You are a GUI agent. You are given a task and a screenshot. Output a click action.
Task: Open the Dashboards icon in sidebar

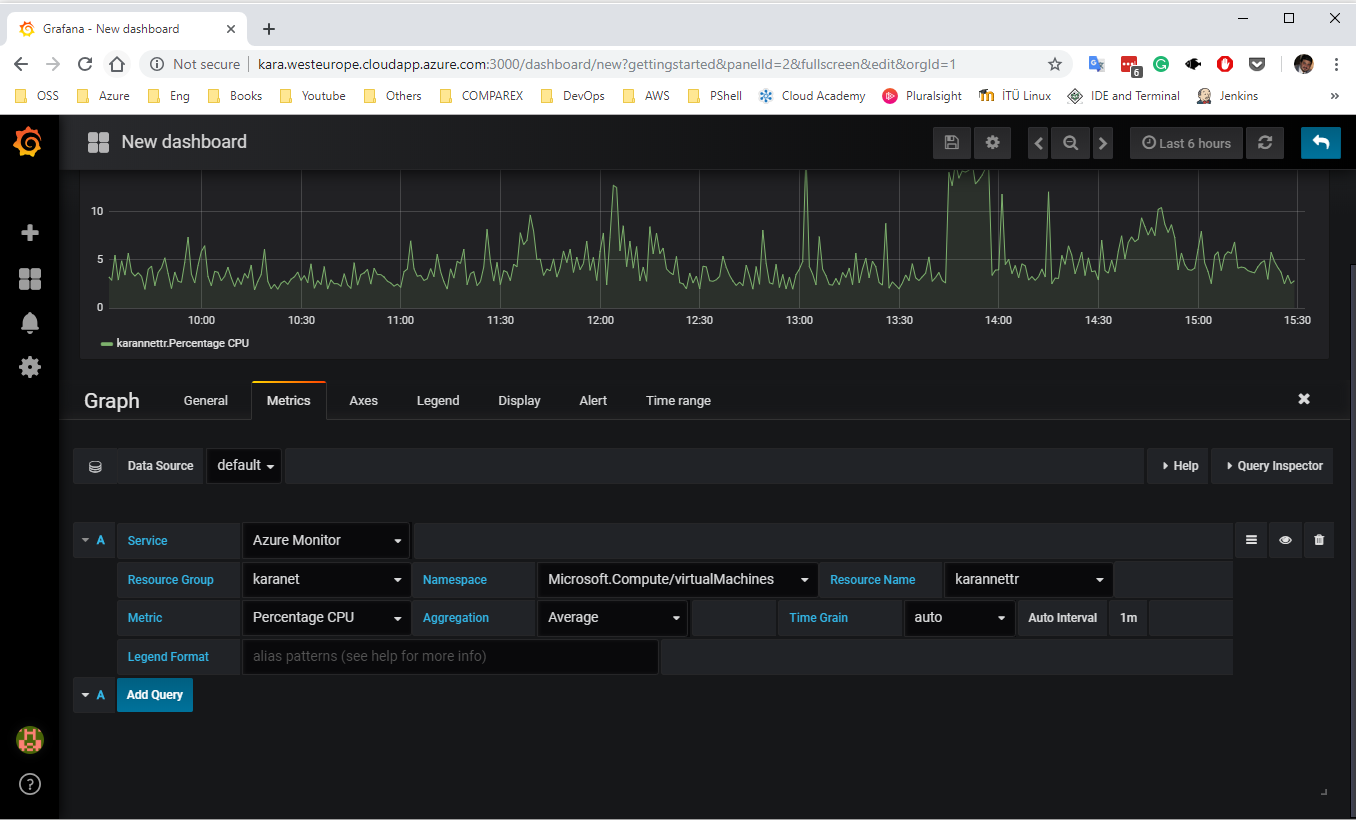coord(30,279)
